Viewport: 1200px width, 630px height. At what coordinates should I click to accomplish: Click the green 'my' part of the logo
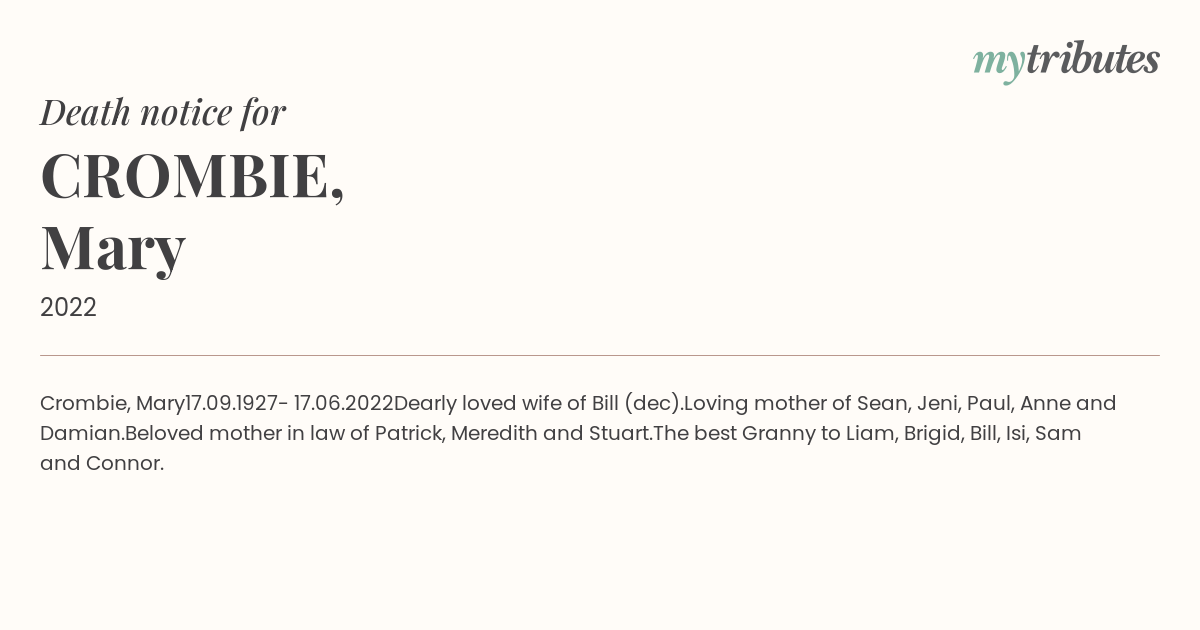(999, 63)
